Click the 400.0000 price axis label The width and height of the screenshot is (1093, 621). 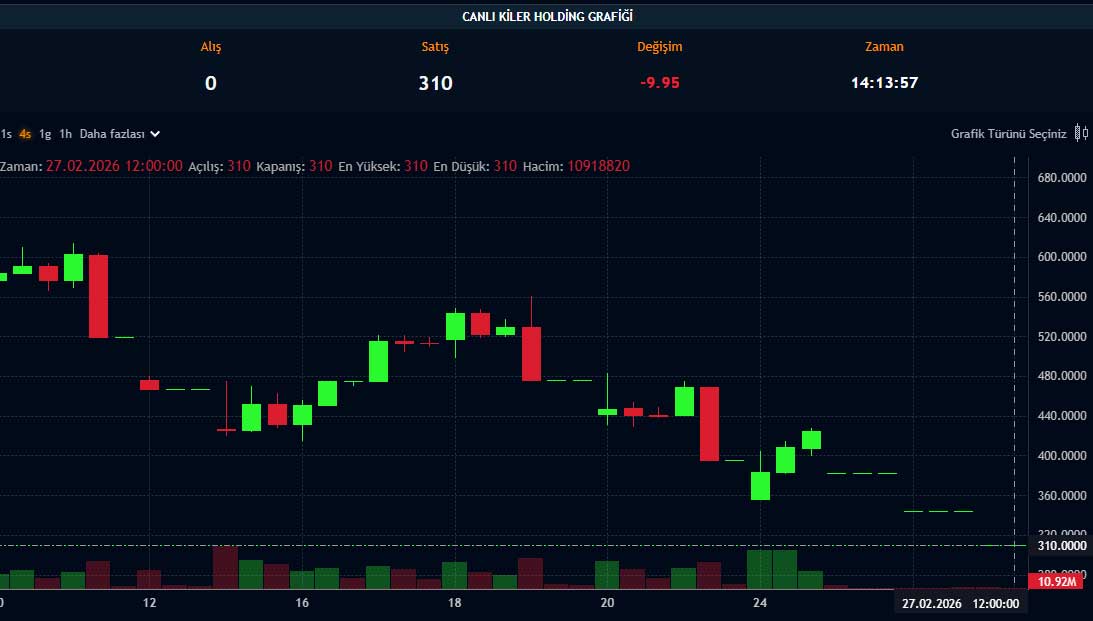[x=1062, y=456]
